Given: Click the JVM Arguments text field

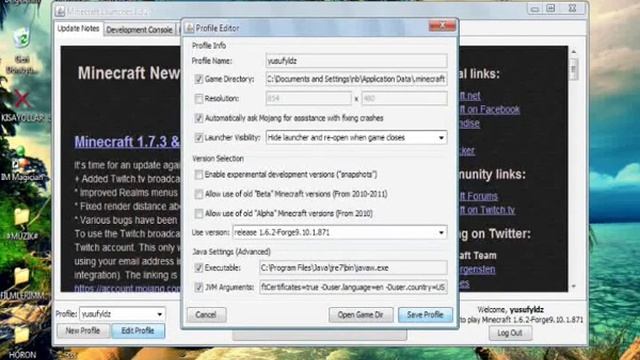Looking at the screenshot, I should [x=353, y=287].
